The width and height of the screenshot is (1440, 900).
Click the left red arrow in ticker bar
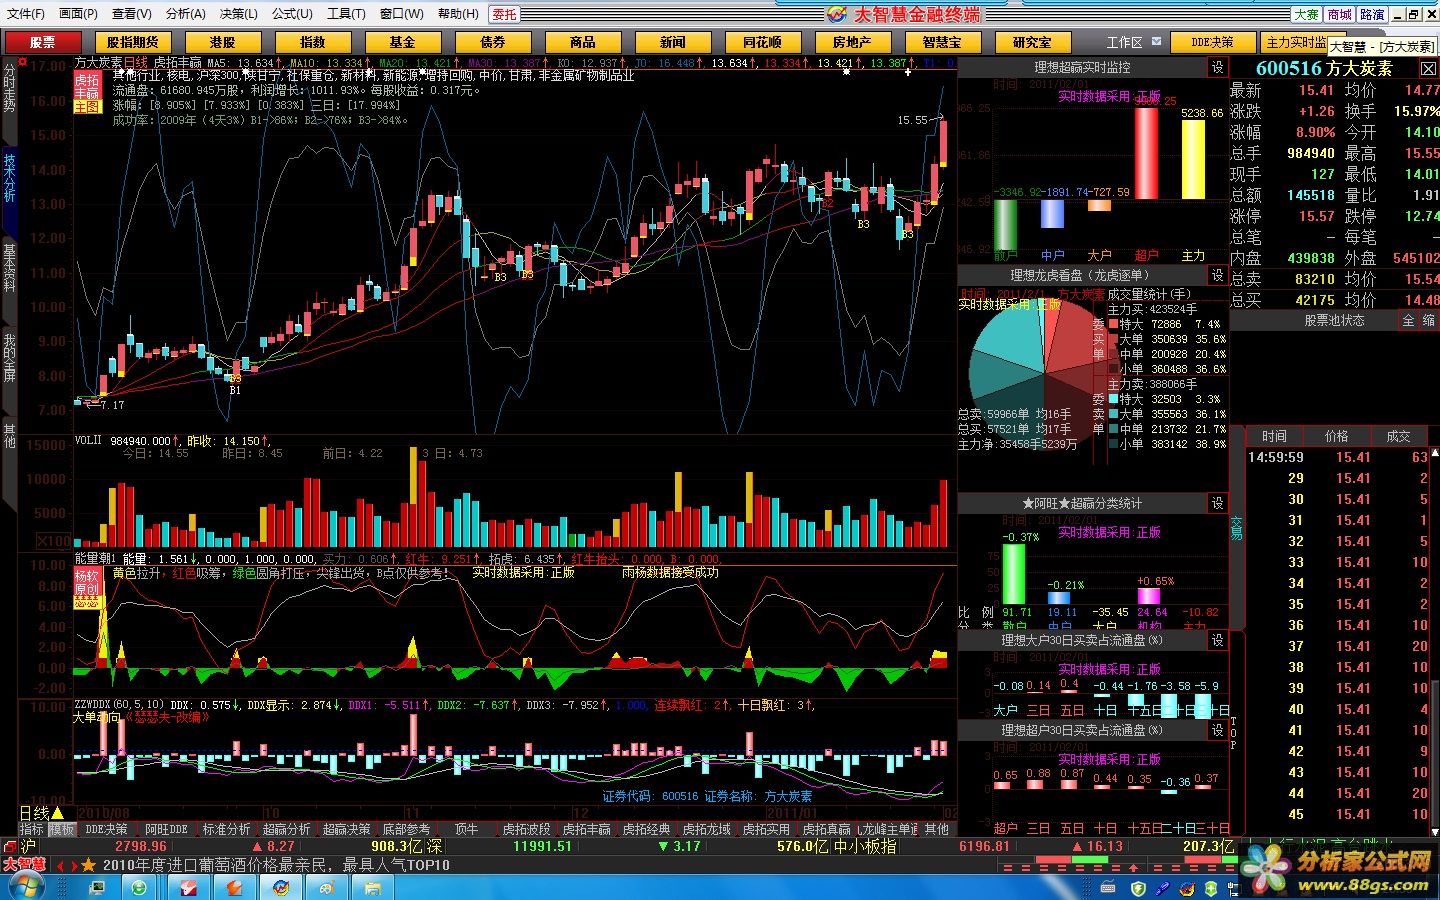(60, 865)
